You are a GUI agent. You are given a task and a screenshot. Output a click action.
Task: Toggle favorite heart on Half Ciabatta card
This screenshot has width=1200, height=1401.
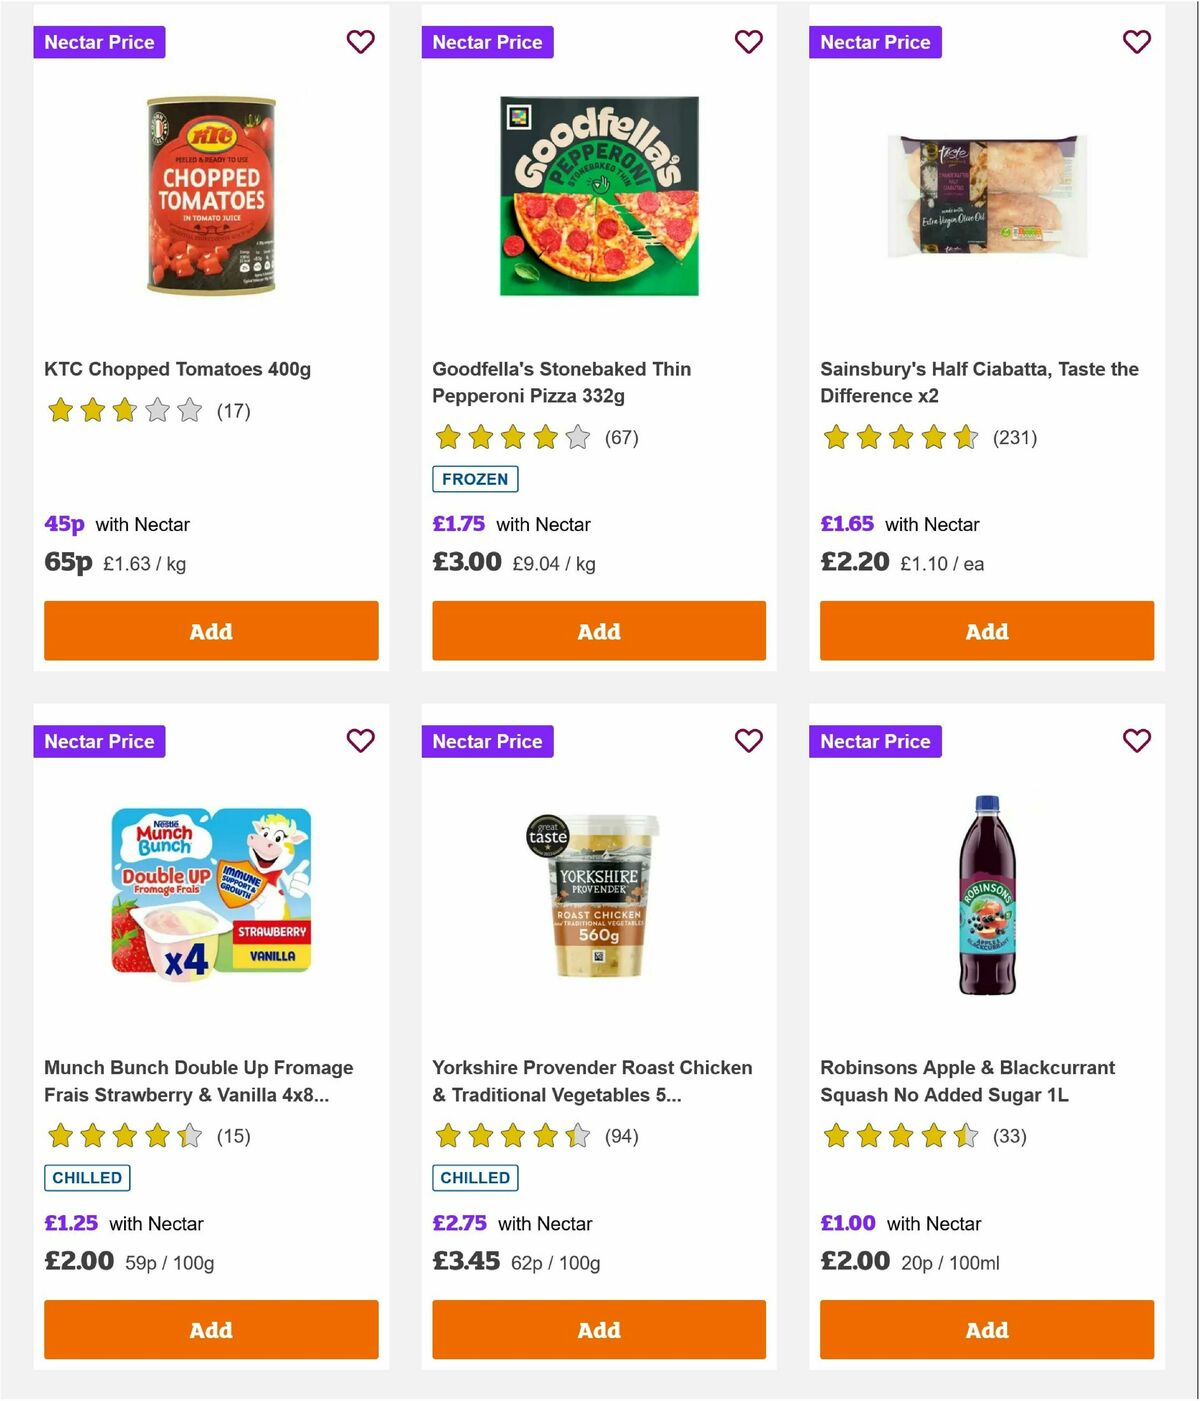click(x=1136, y=42)
